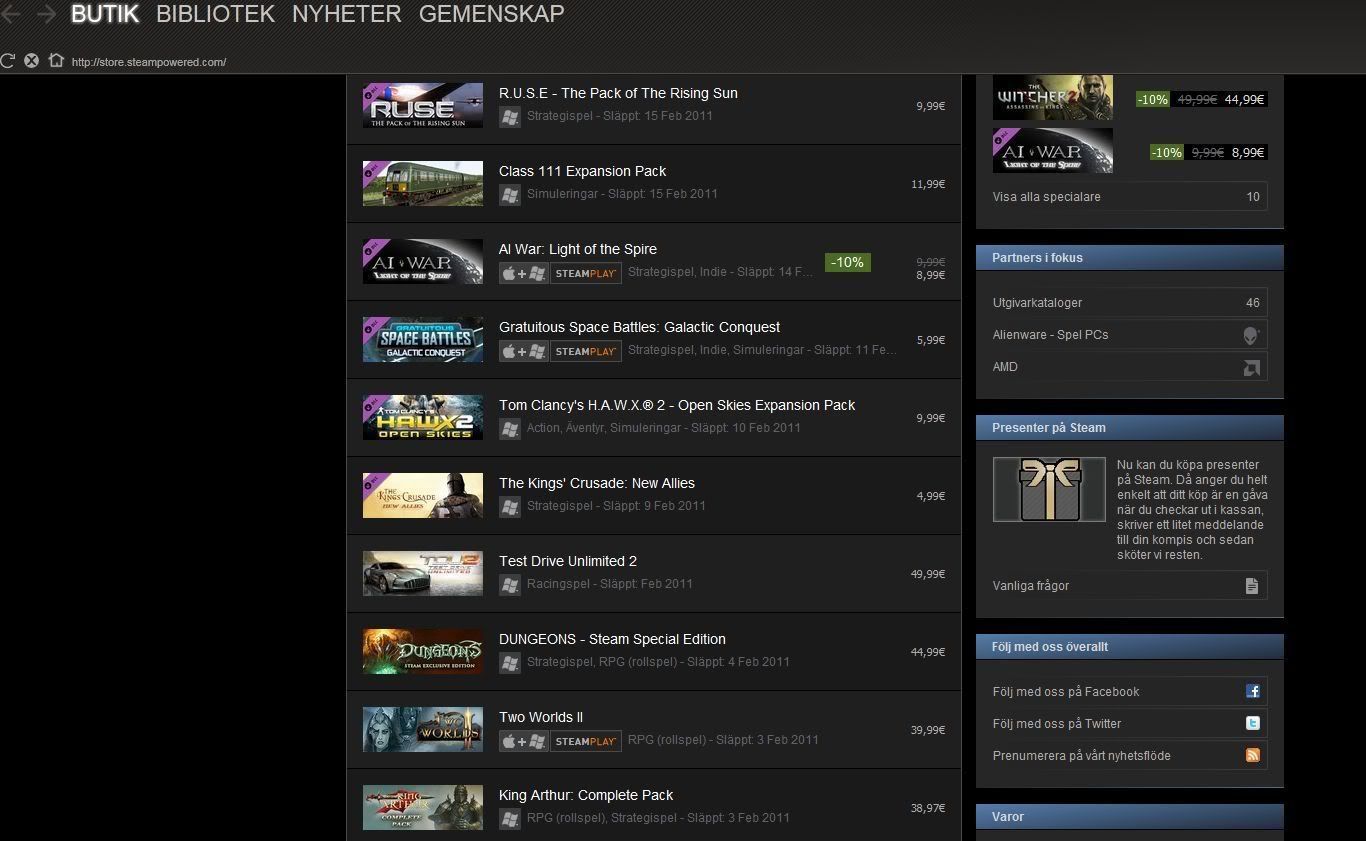Select Tom Clancy's H.A.W.X. 2 Open Skies title
1366x841 pixels.
click(677, 405)
